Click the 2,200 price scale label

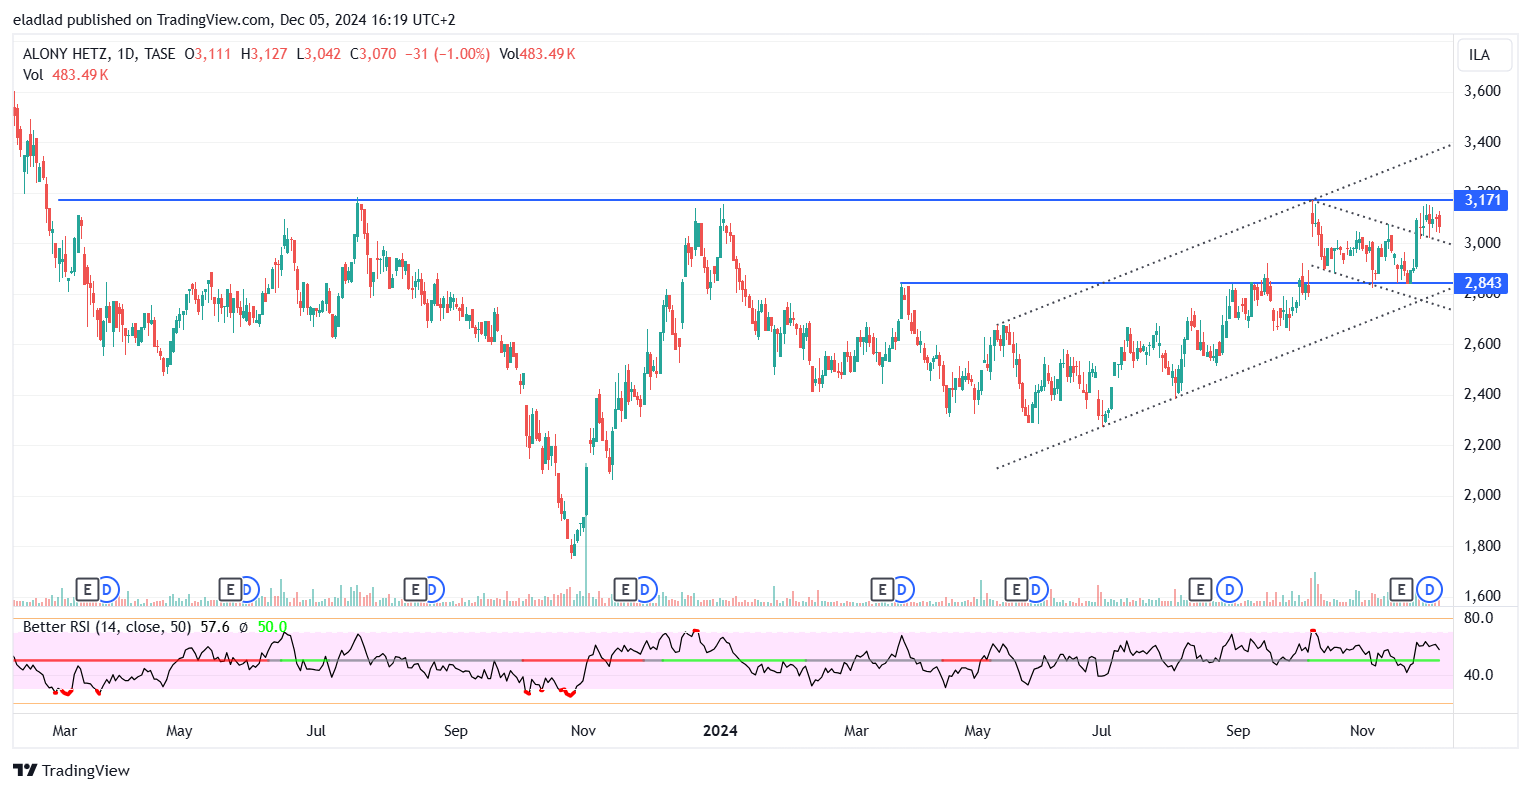click(x=1482, y=445)
